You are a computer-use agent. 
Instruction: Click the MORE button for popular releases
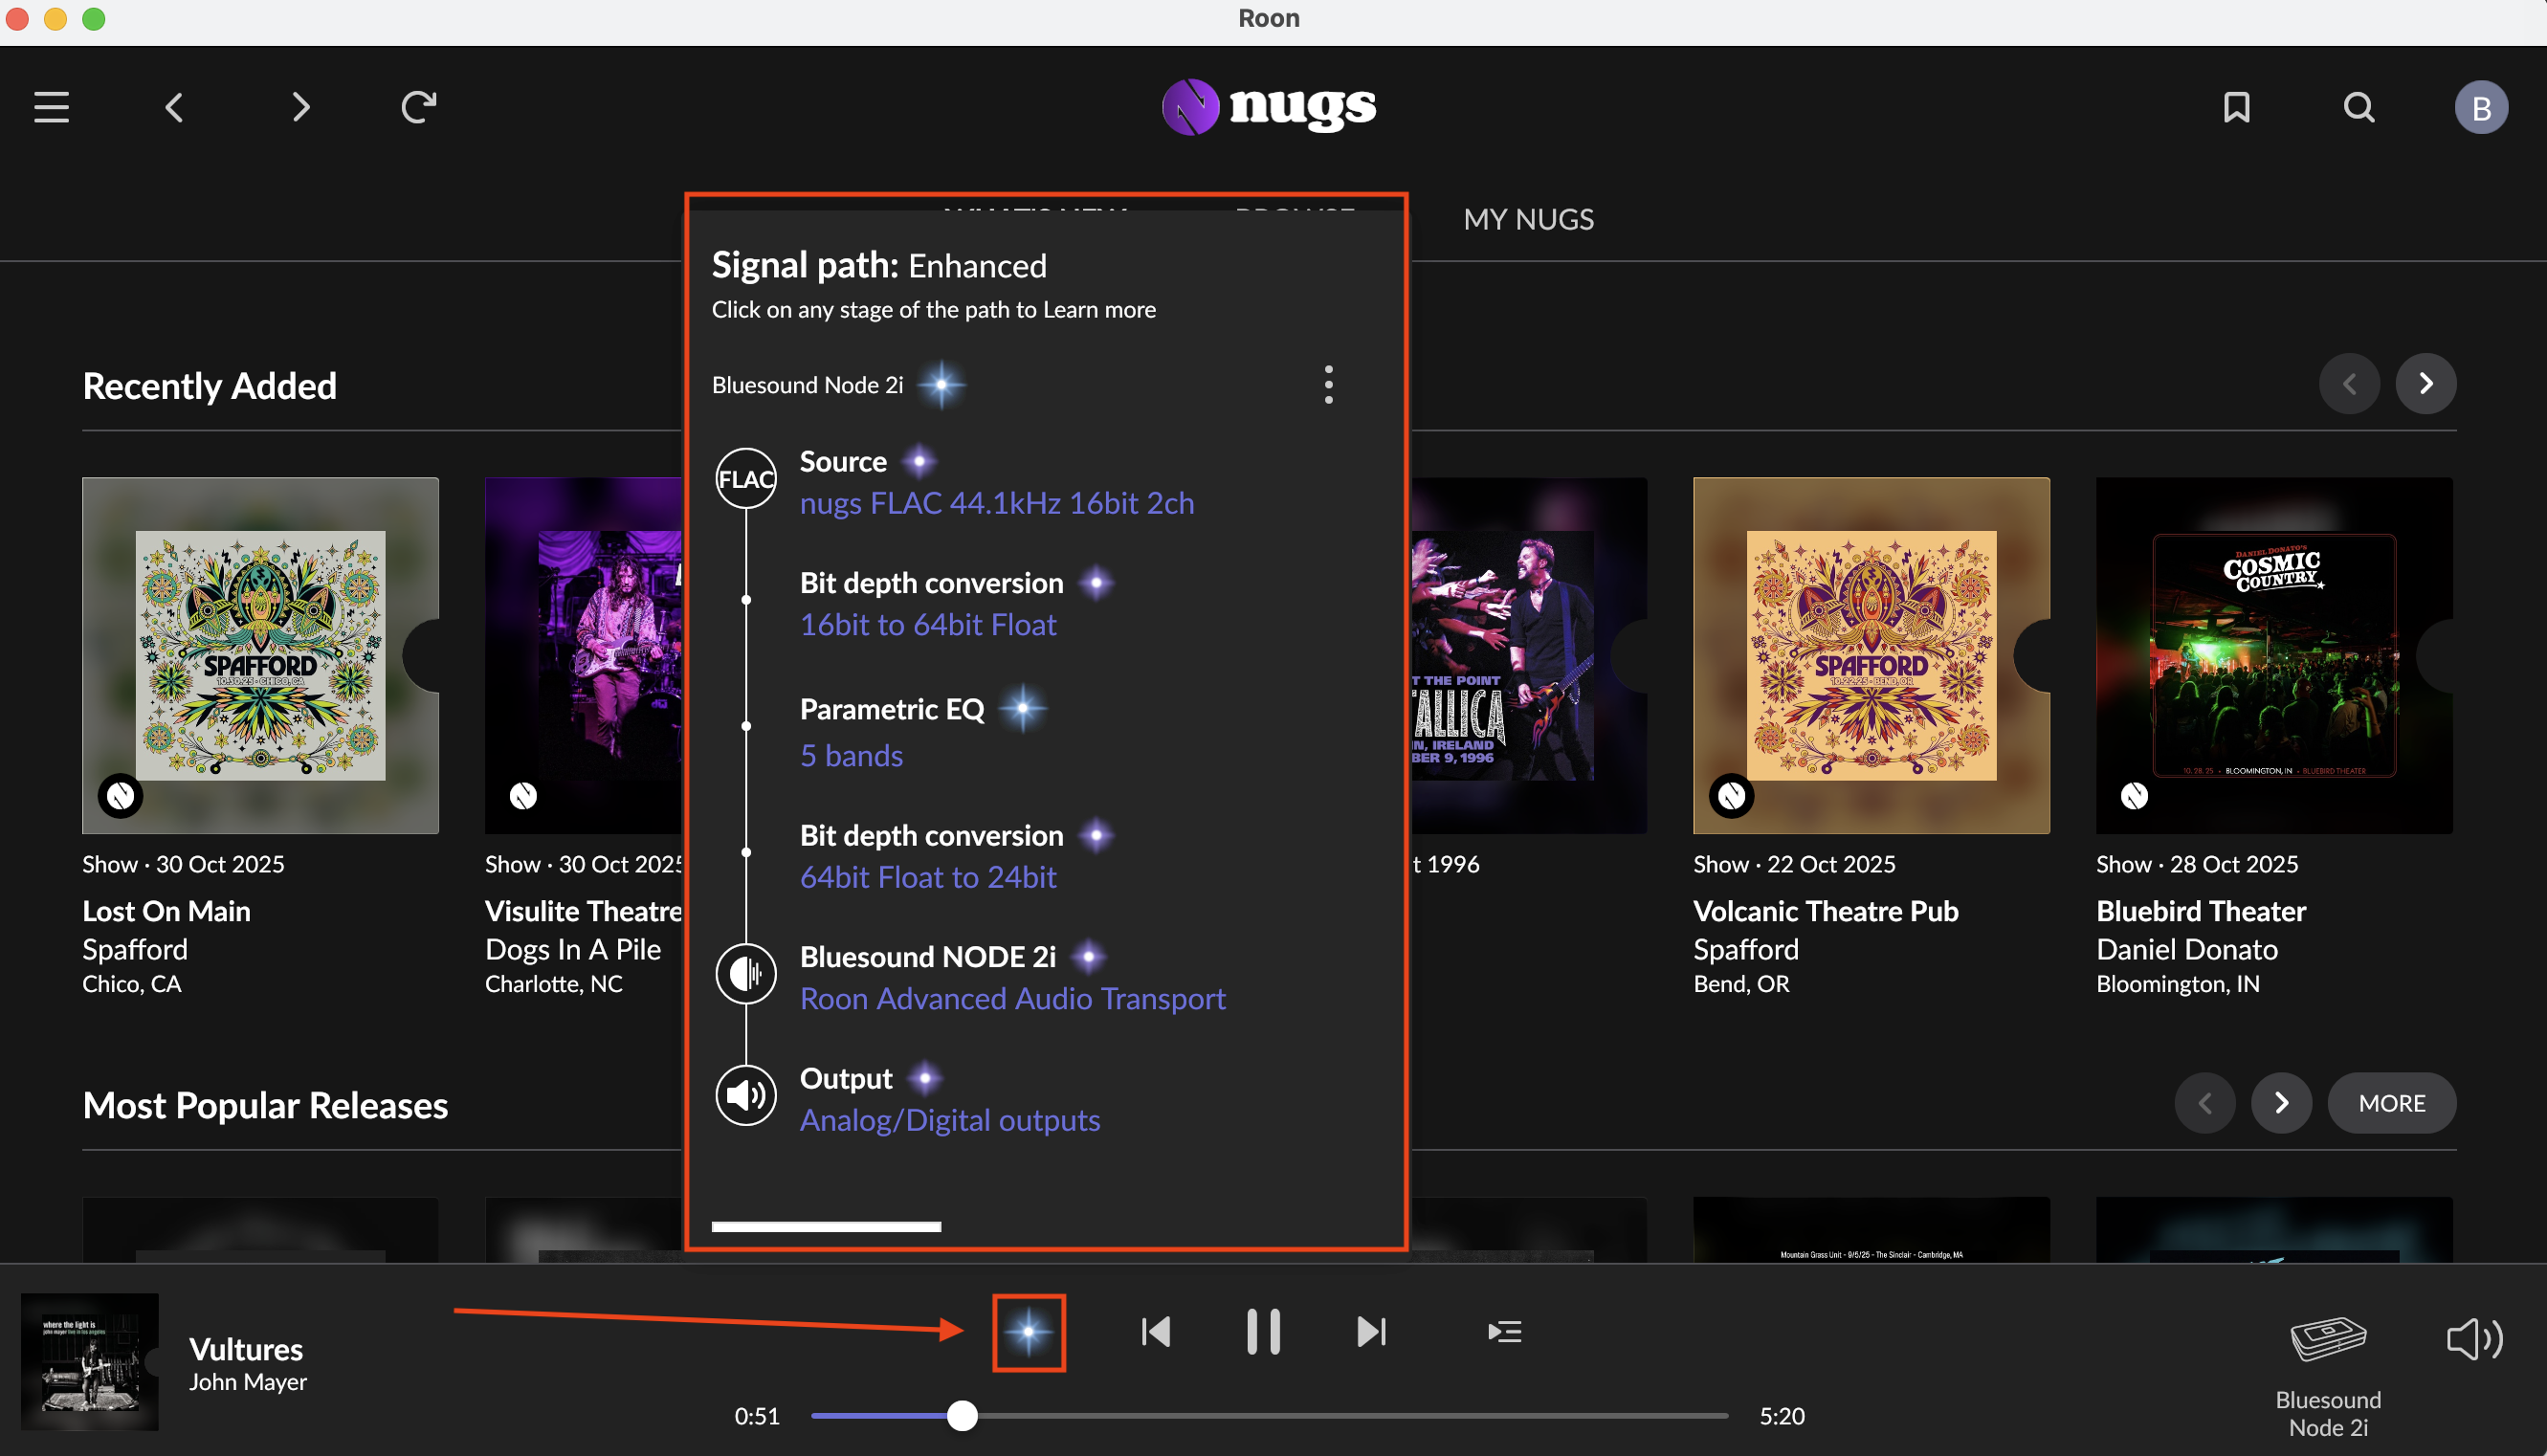coord(2391,1103)
